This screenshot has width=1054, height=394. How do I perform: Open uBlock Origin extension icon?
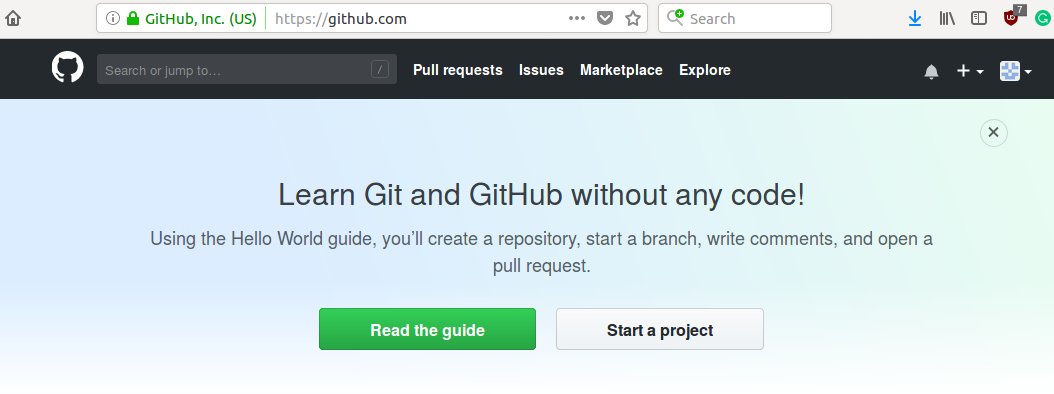click(1010, 18)
